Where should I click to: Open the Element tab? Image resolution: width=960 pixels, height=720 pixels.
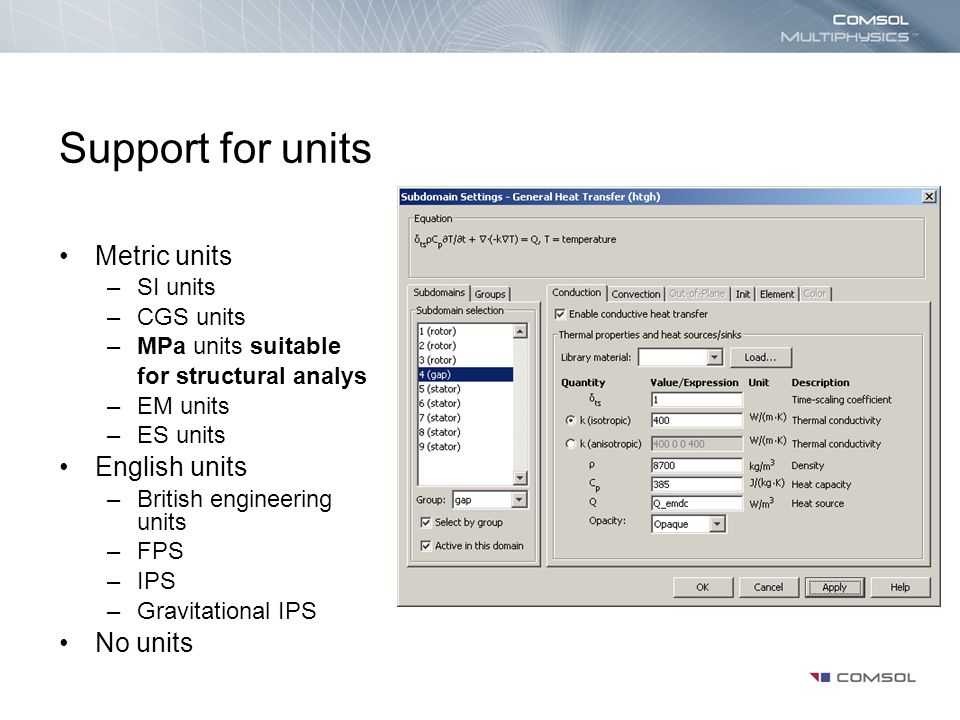(776, 294)
